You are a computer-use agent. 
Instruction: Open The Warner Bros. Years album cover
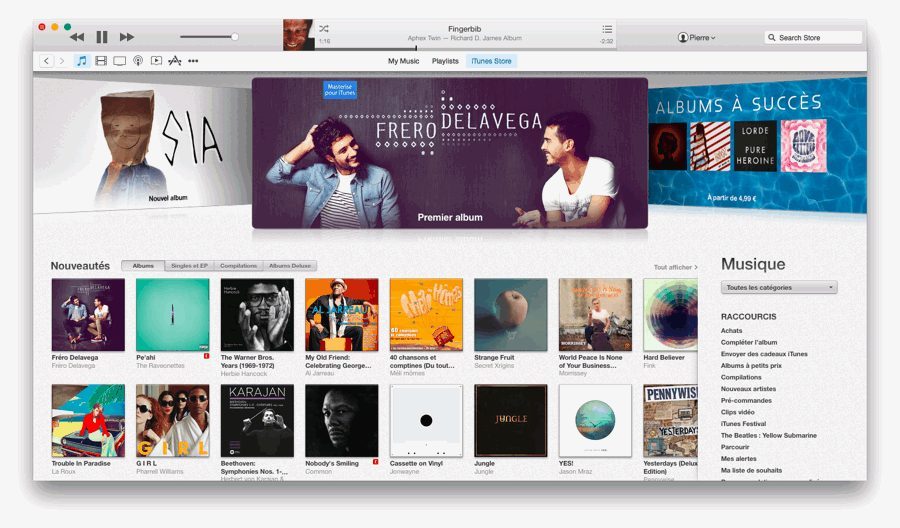click(x=257, y=315)
